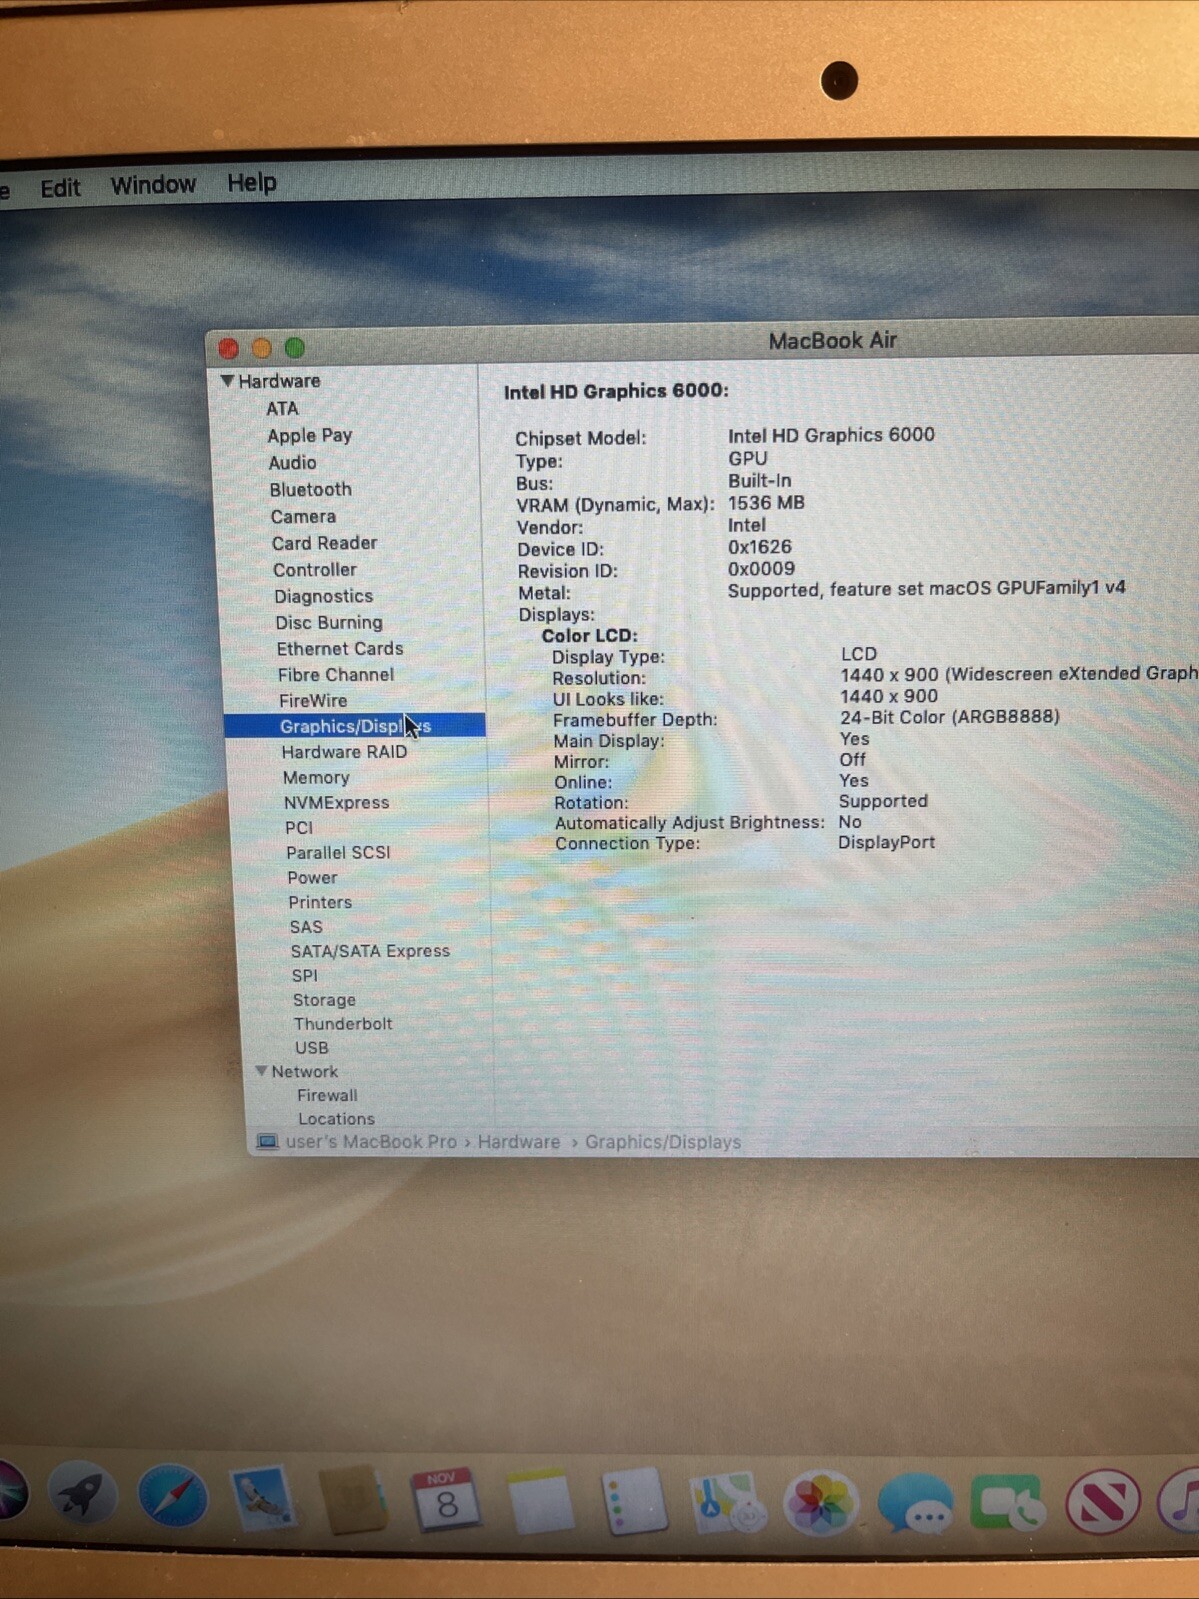Viewport: 1199px width, 1599px height.
Task: Open the Notes app in Dock
Action: pos(540,1501)
